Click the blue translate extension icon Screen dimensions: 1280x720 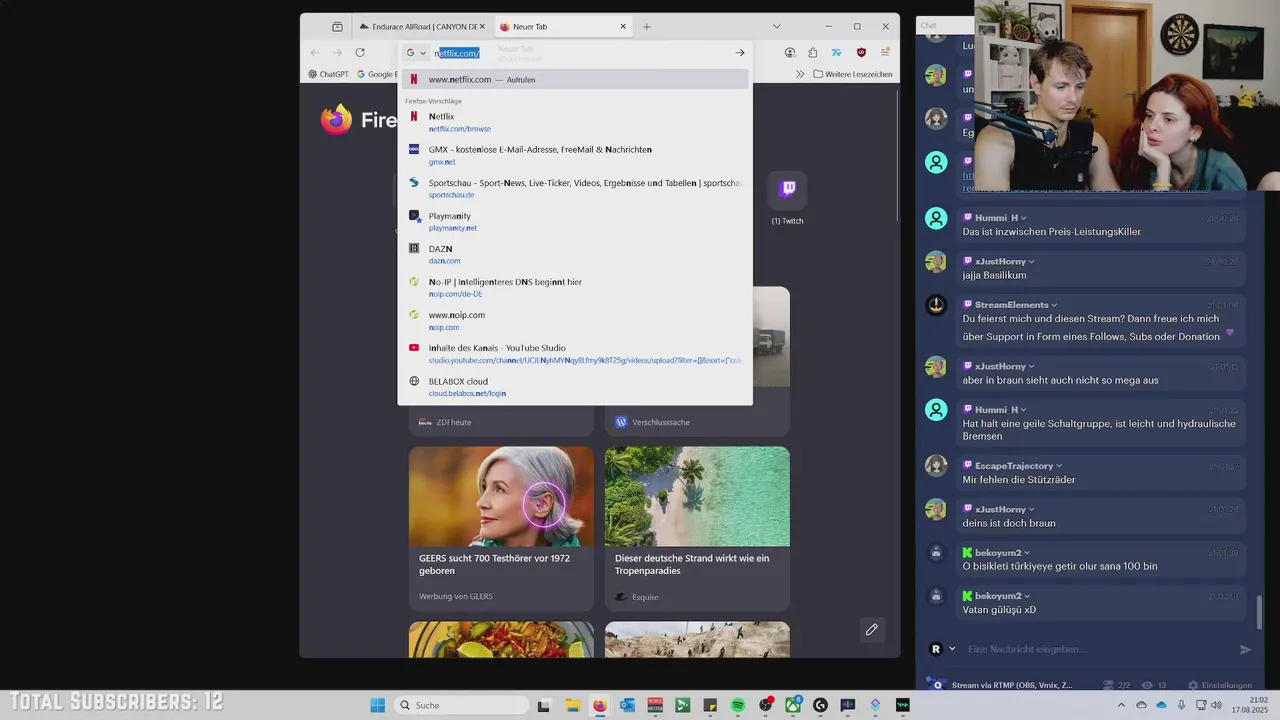coord(837,53)
